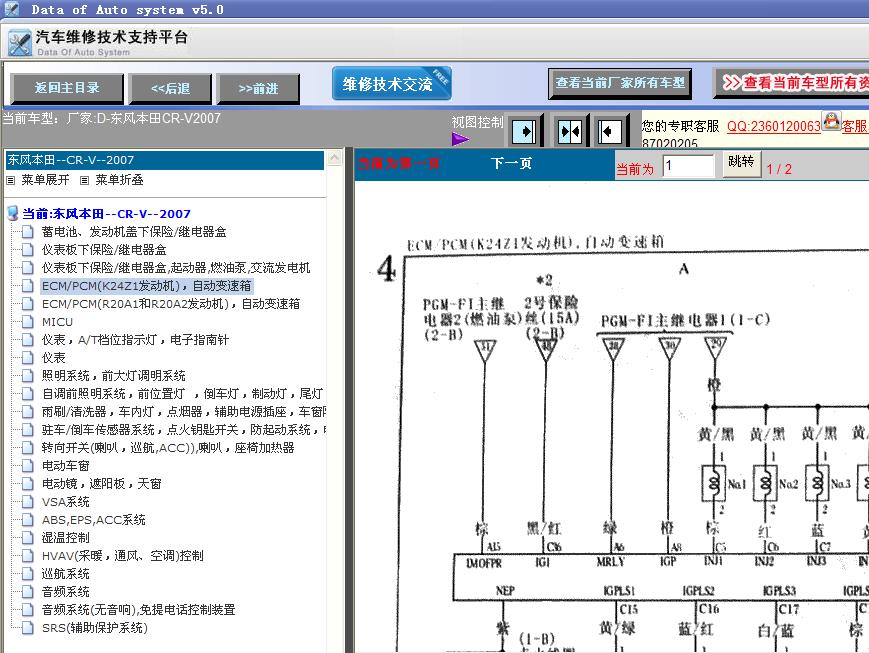869x653 pixels.
Task: Click the center split view control icon
Action: click(570, 132)
